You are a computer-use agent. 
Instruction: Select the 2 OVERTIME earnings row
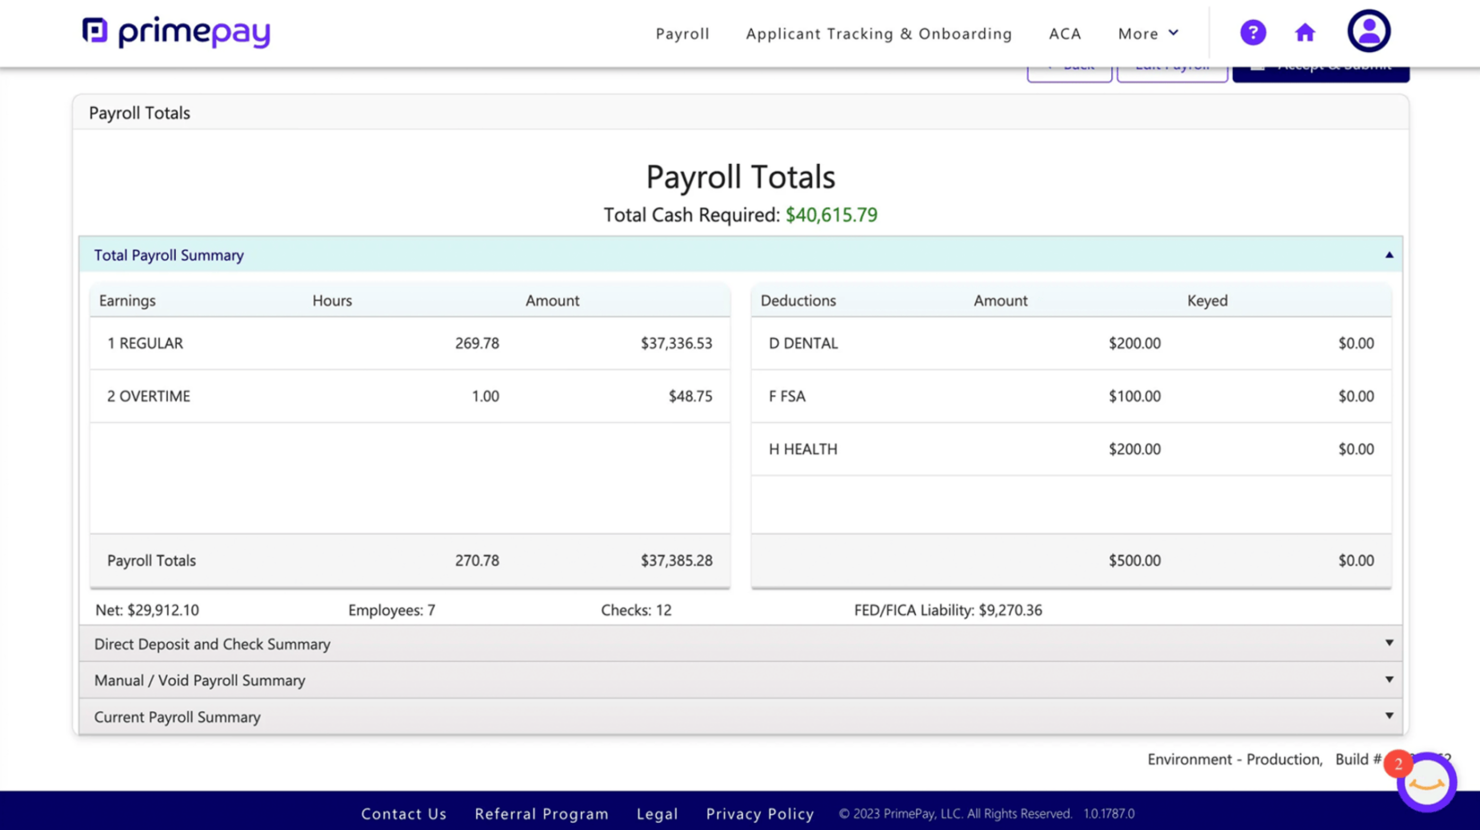(x=410, y=396)
